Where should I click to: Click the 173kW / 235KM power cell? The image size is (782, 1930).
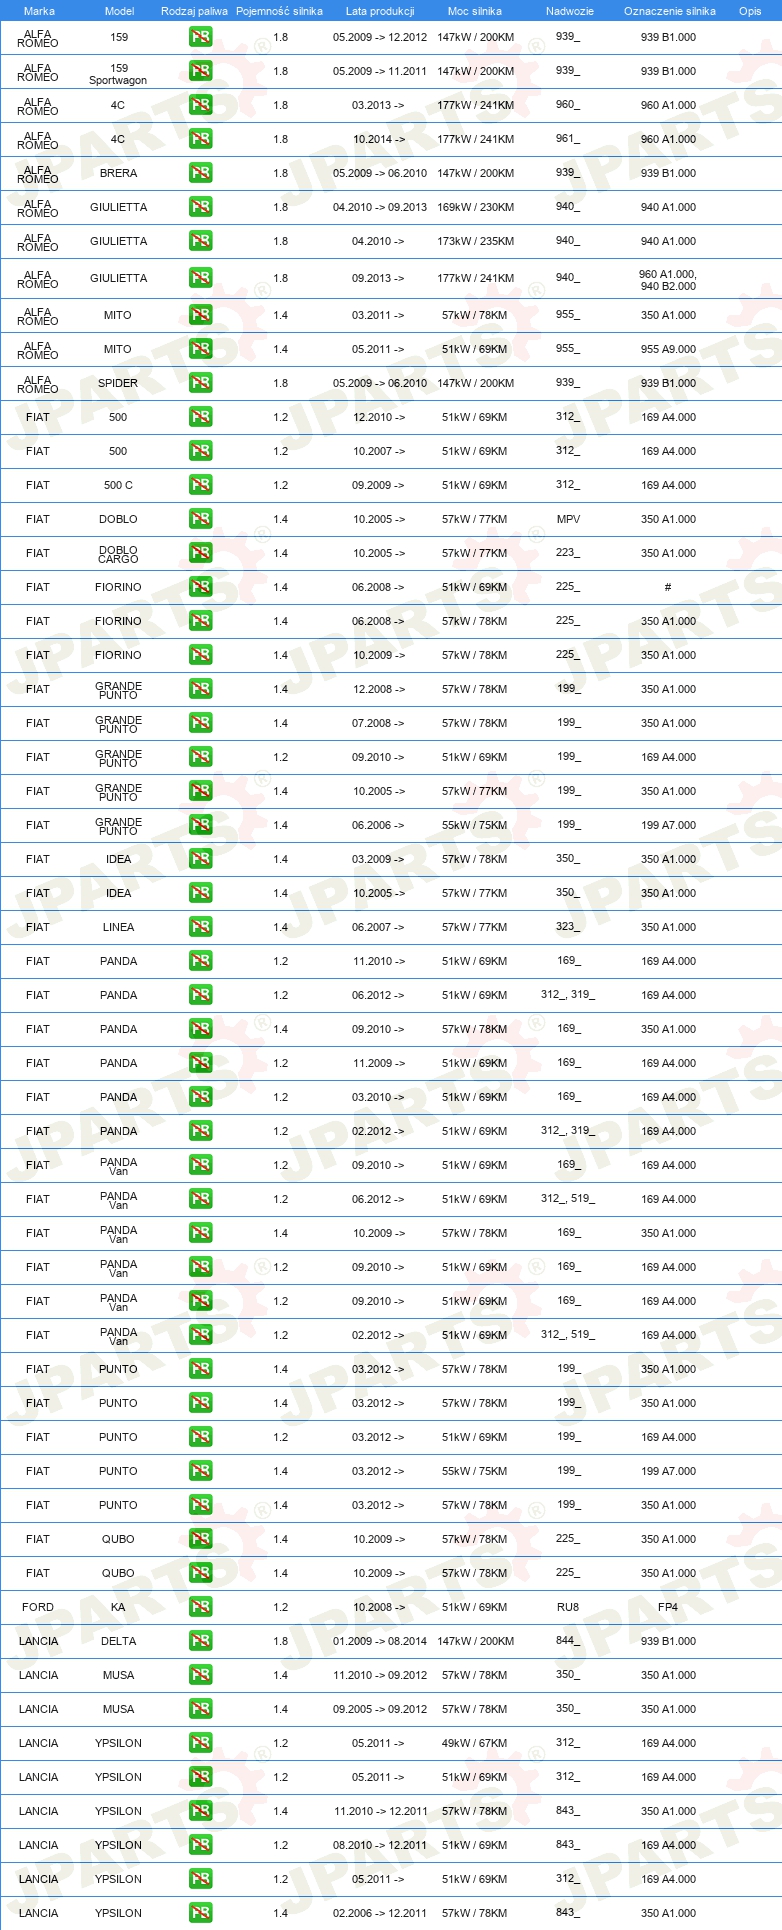475,241
